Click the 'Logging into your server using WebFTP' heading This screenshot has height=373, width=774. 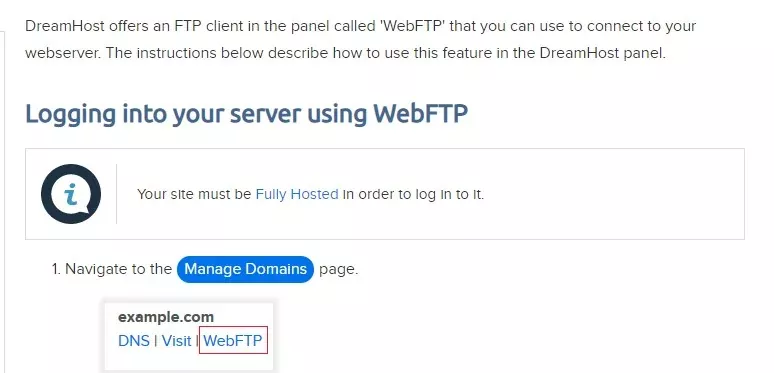246,113
